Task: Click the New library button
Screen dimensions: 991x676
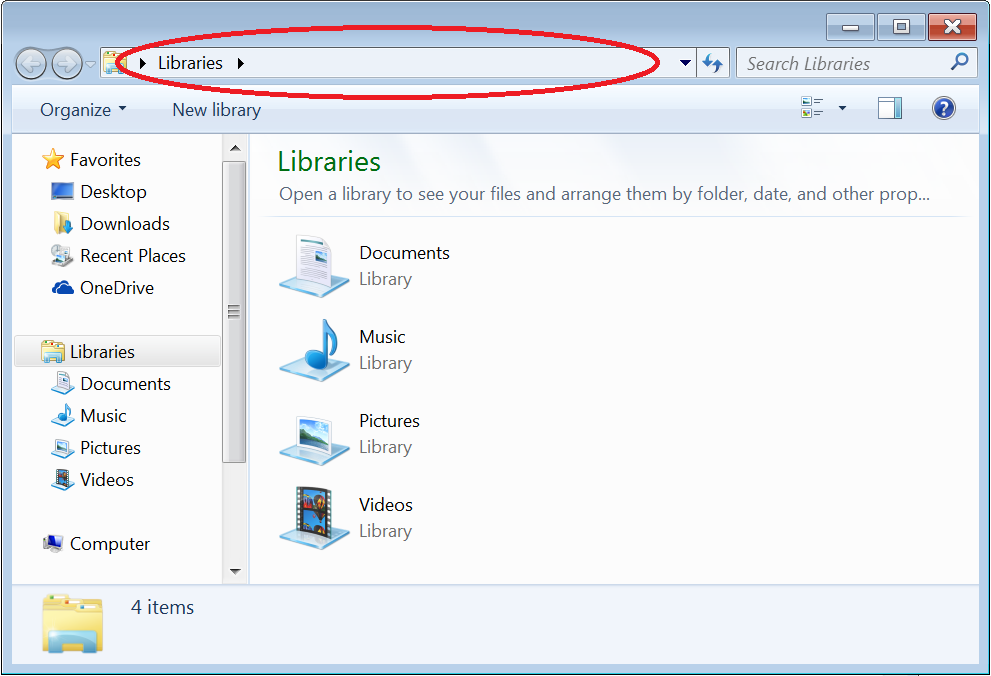Action: pos(216,110)
